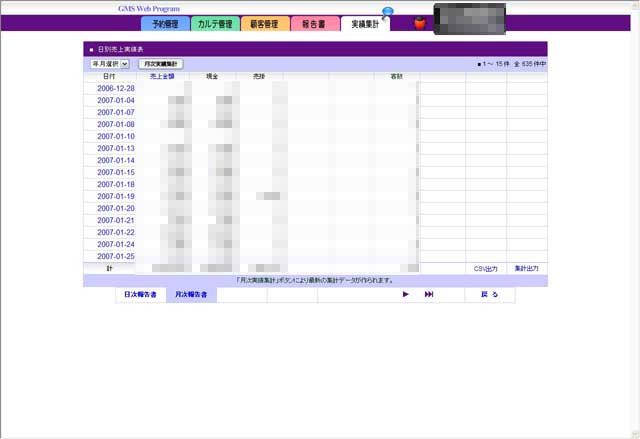Jump to last page of results
640x439 pixels.
pos(429,295)
